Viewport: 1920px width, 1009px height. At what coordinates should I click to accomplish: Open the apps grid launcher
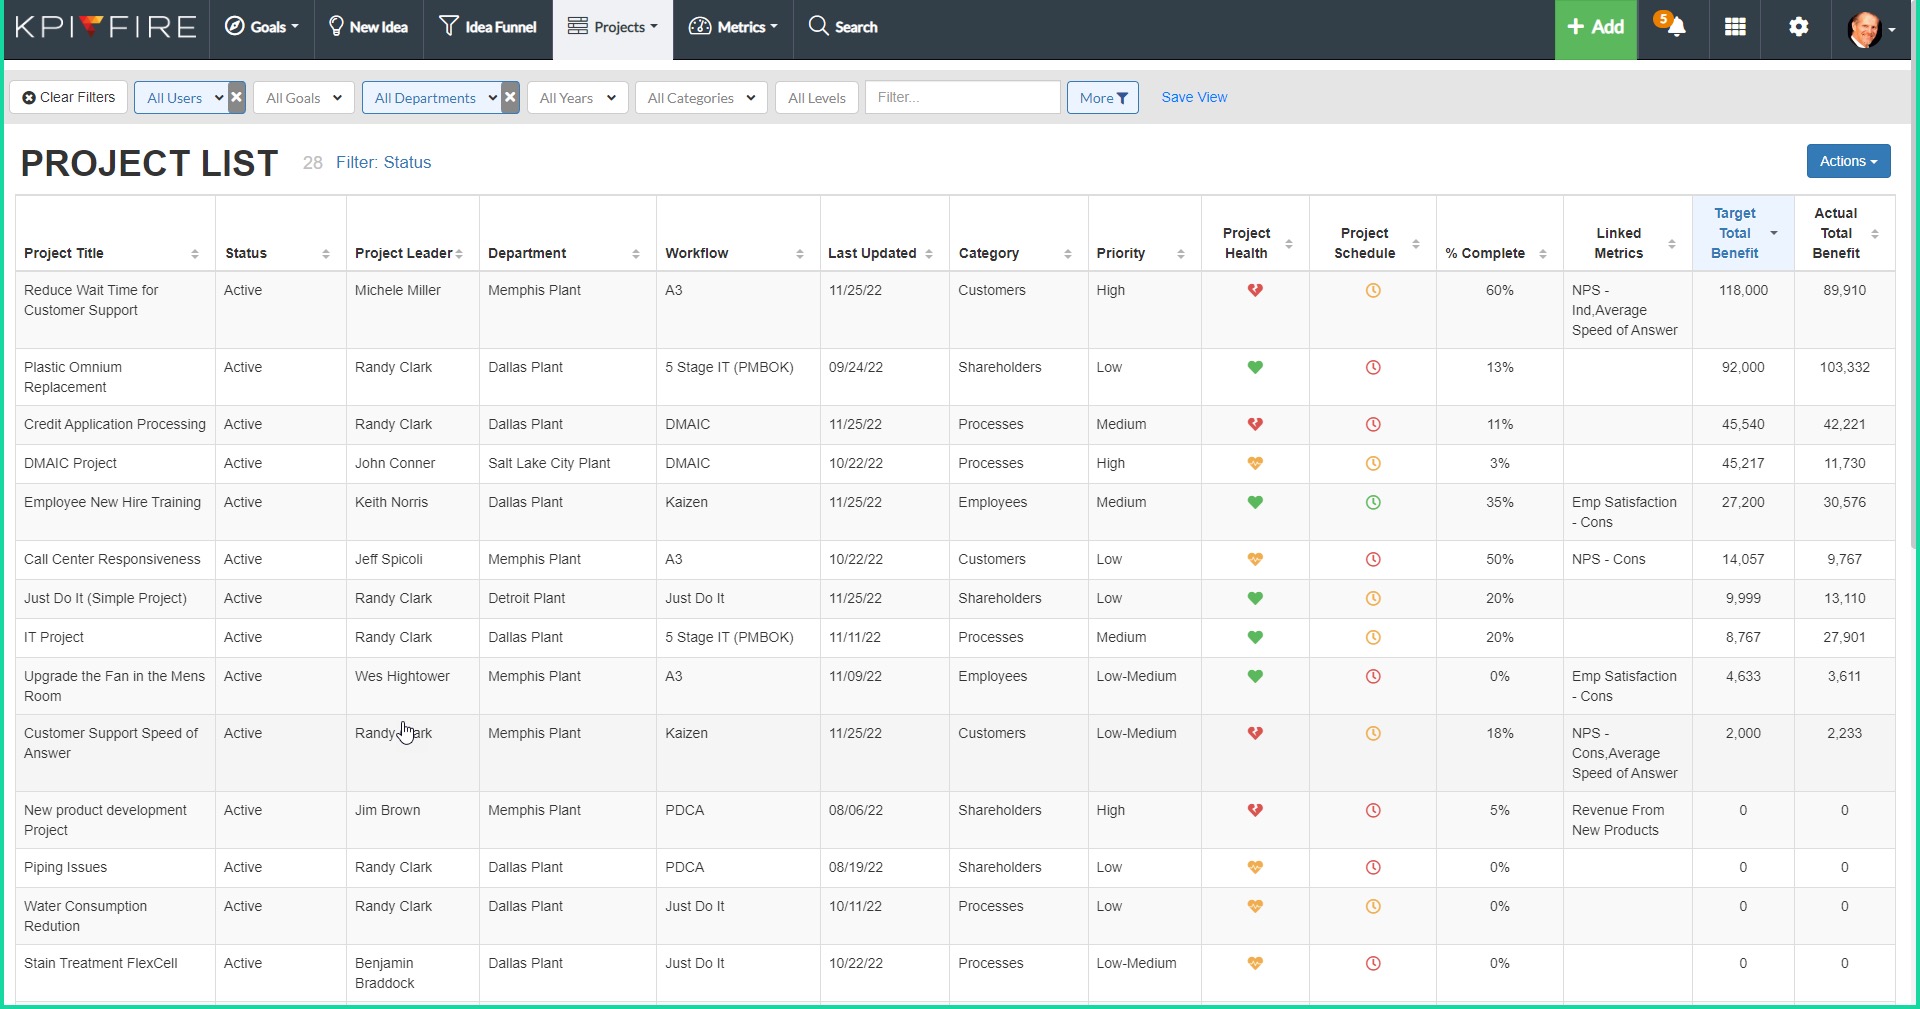(x=1735, y=27)
